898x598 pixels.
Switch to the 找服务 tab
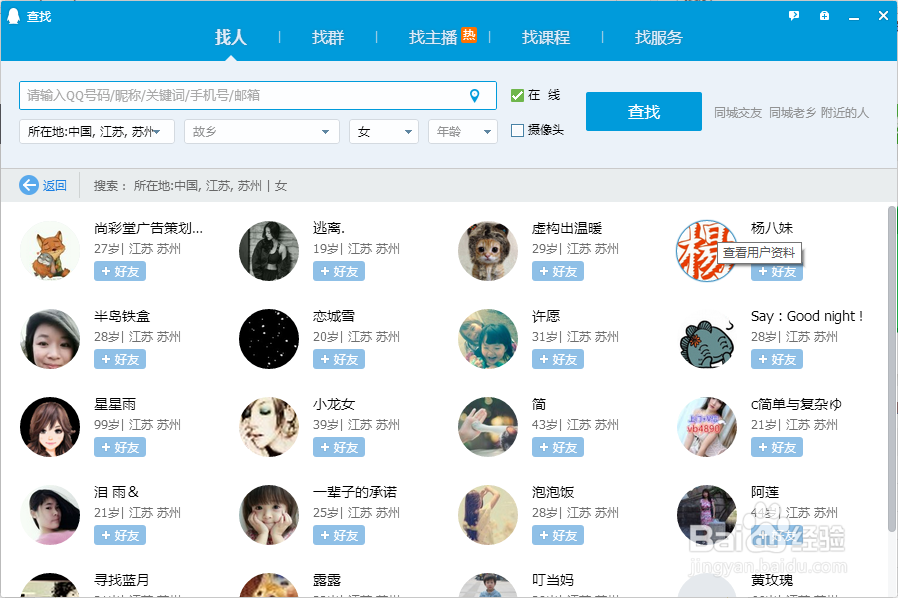click(659, 37)
